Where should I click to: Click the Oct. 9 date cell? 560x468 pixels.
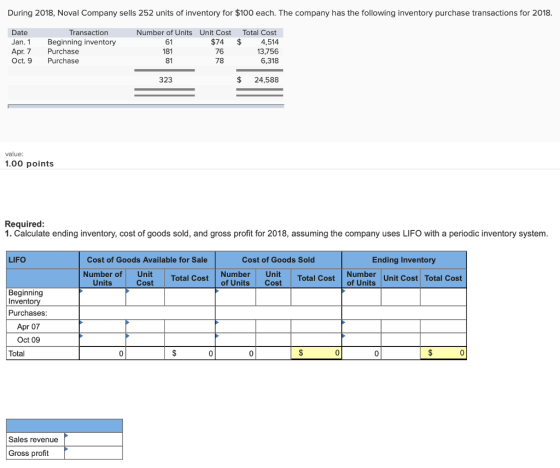click(22, 61)
